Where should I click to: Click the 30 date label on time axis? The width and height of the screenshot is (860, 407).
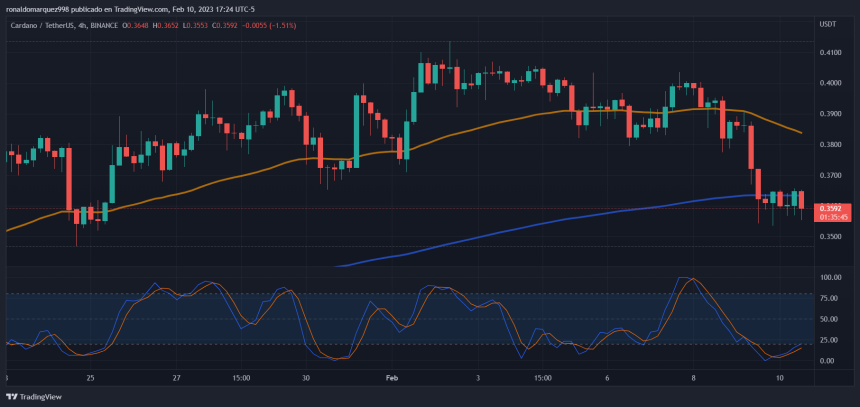(x=306, y=378)
